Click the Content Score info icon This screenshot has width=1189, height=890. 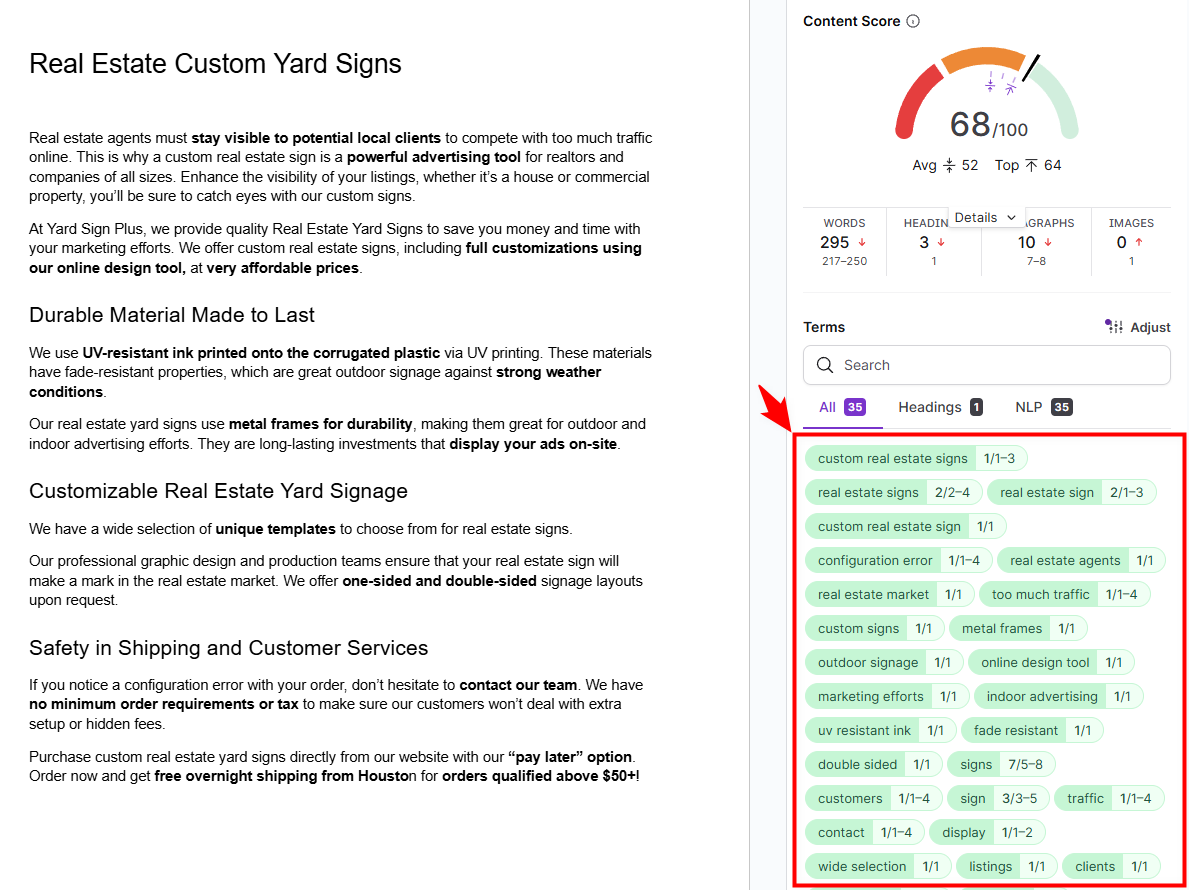[x=913, y=21]
